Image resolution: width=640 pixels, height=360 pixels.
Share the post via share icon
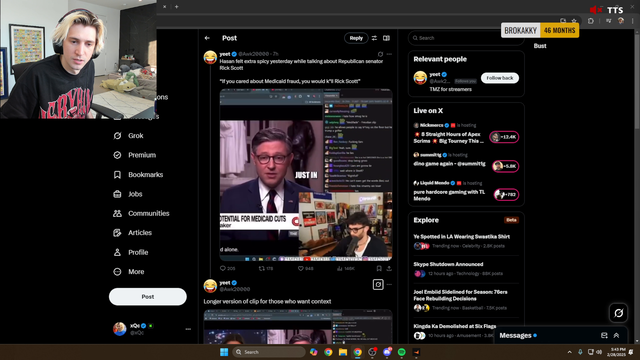(x=389, y=268)
